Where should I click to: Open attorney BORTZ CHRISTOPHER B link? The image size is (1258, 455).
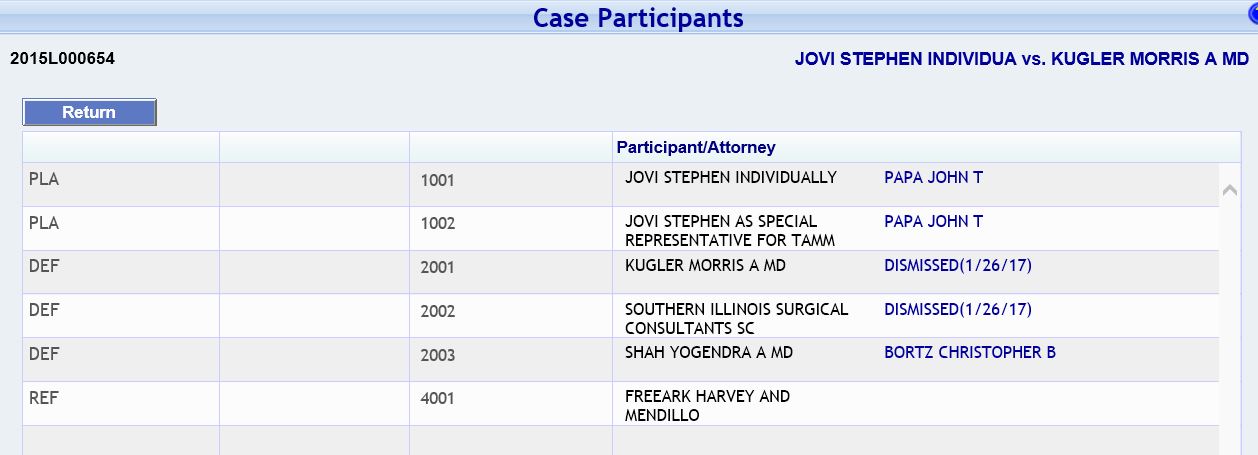970,352
